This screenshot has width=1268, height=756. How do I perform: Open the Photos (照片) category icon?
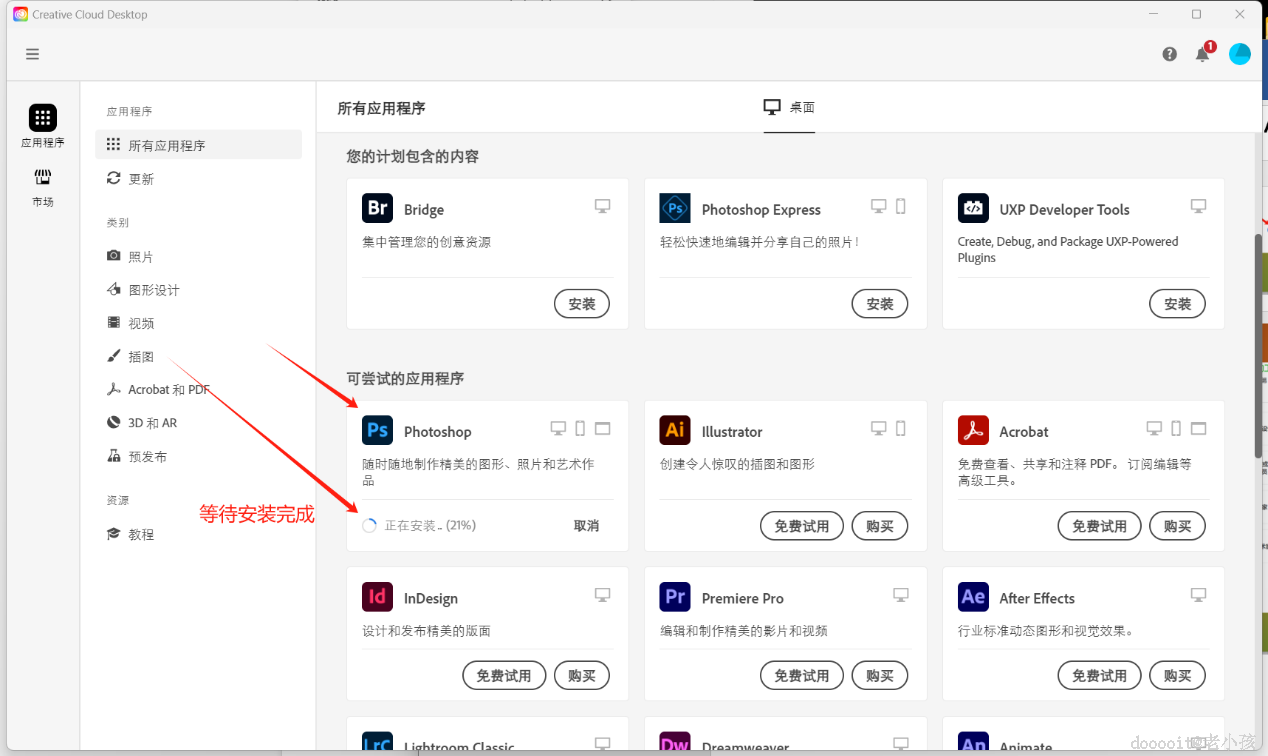(x=113, y=255)
